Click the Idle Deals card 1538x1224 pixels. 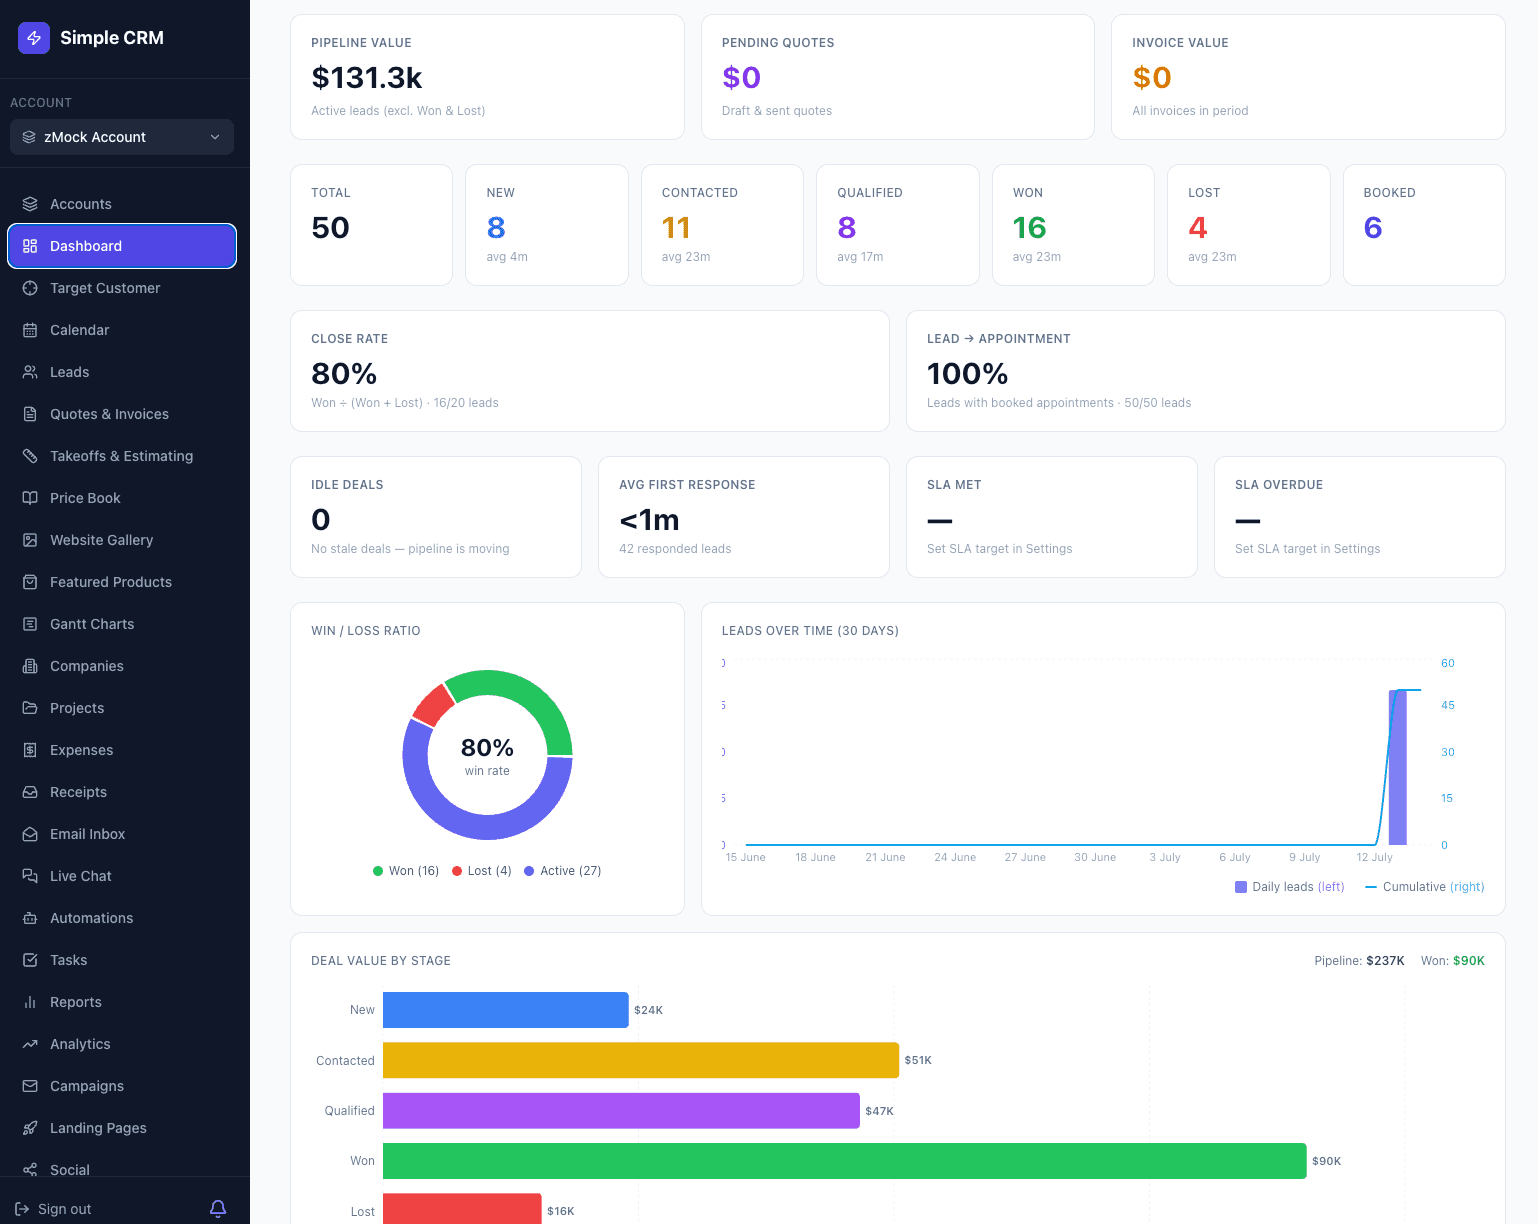[x=436, y=517]
